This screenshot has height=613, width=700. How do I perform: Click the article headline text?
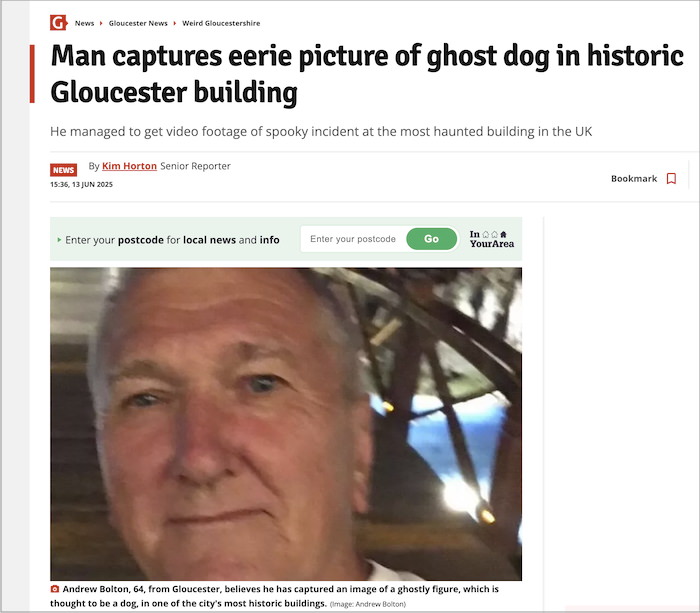click(x=367, y=74)
